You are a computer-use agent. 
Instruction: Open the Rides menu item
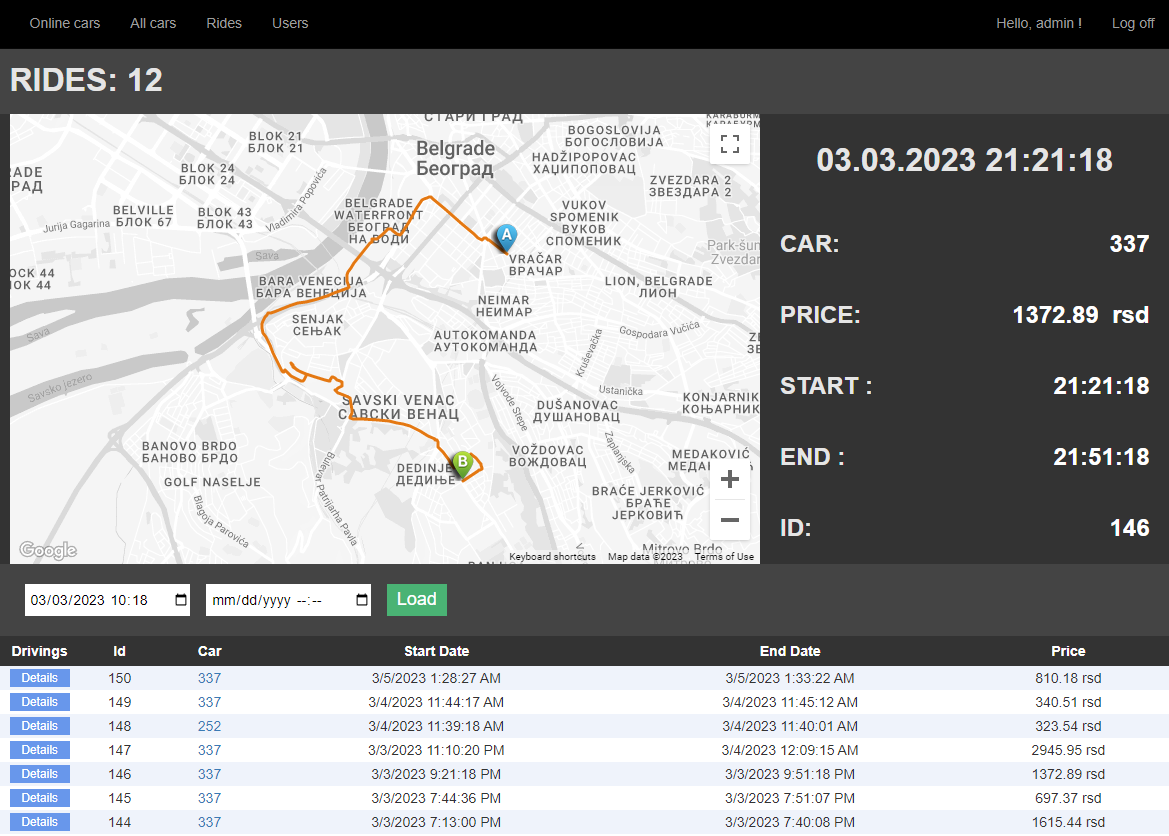tap(224, 23)
